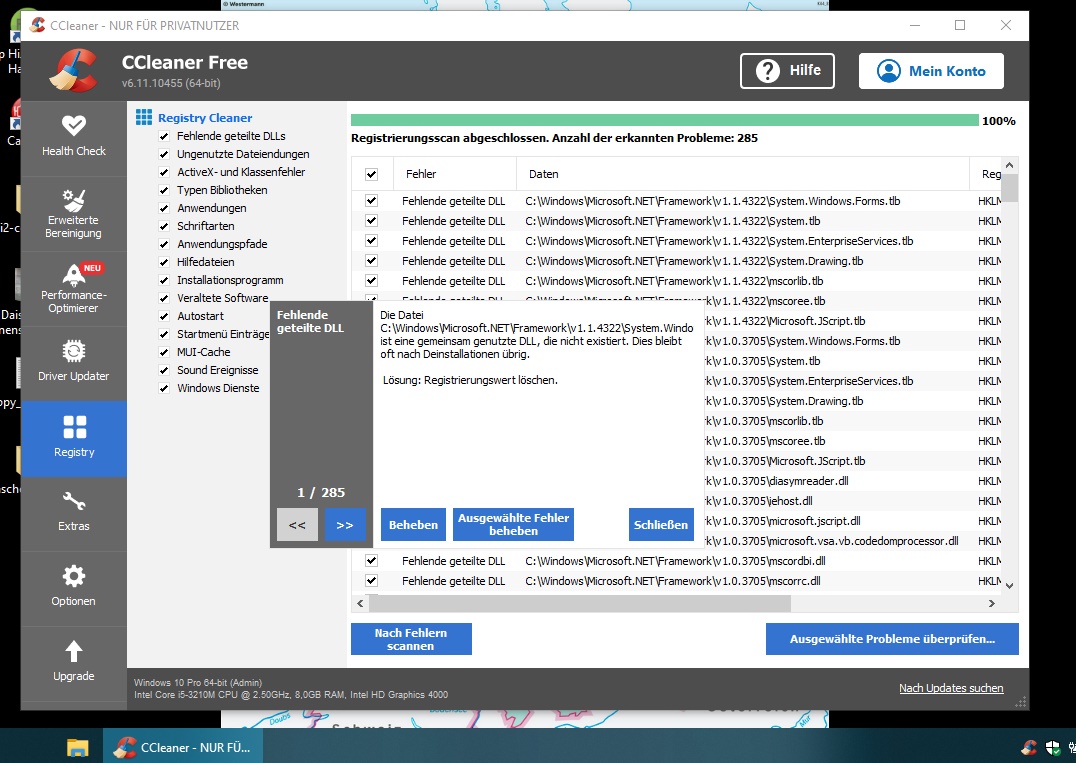
Task: Click horizontal scrollbar thumb
Action: pos(580,603)
